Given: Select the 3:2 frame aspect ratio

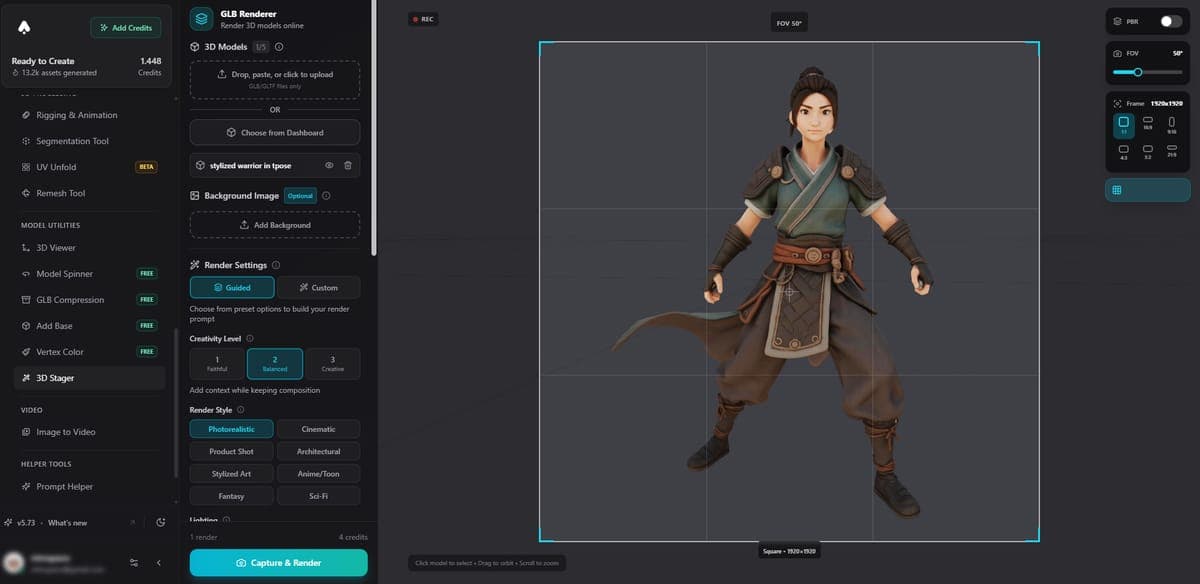Looking at the screenshot, I should [x=1147, y=152].
